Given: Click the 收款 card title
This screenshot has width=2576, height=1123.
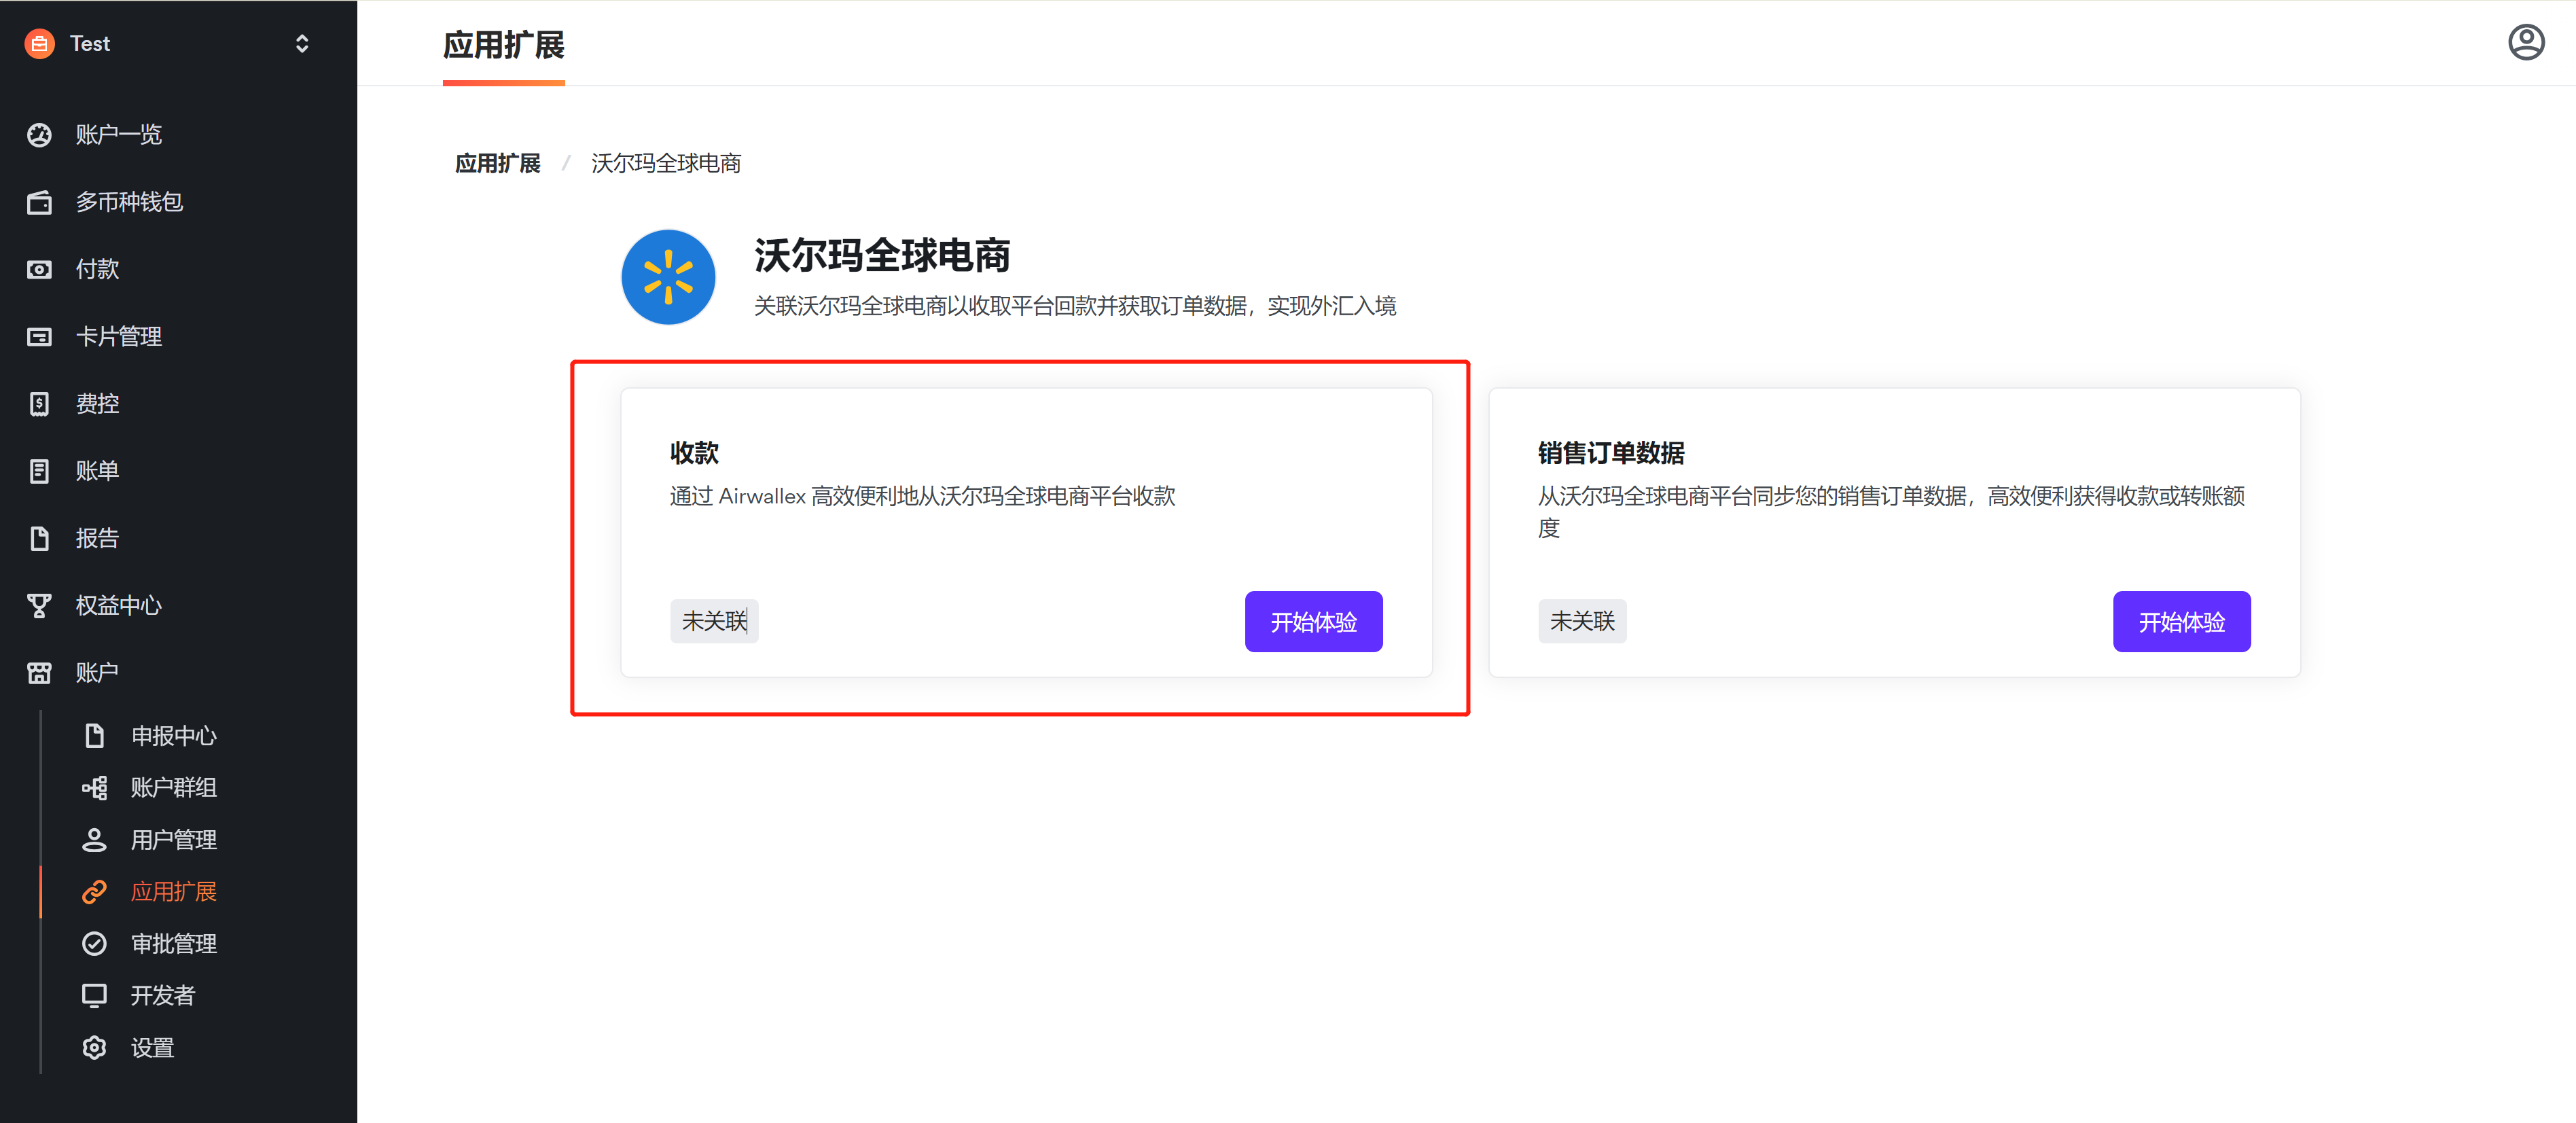Looking at the screenshot, I should (694, 453).
